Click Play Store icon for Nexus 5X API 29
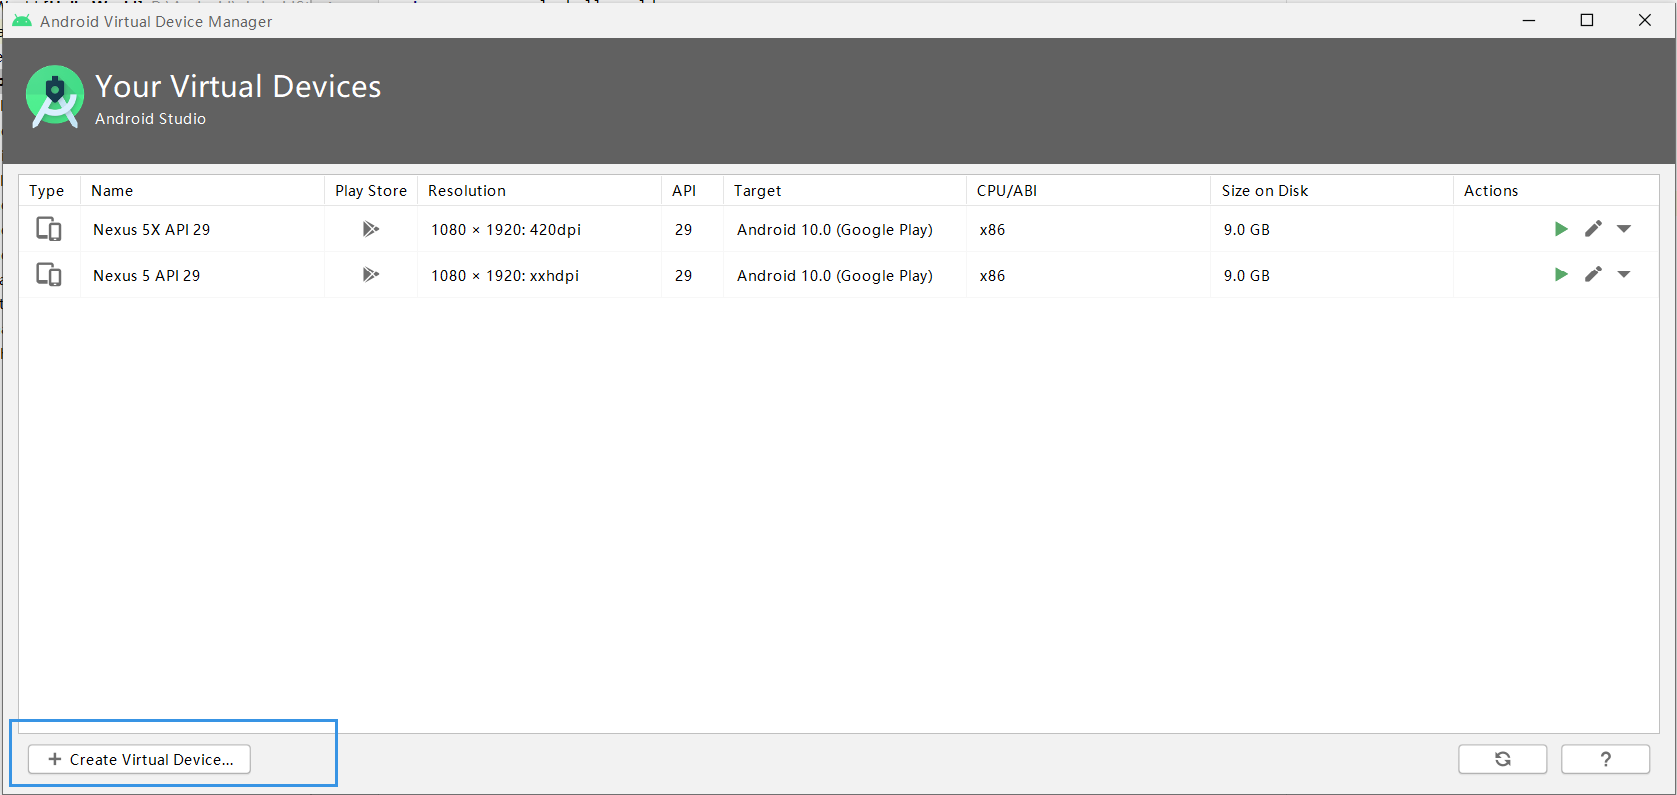 371,229
